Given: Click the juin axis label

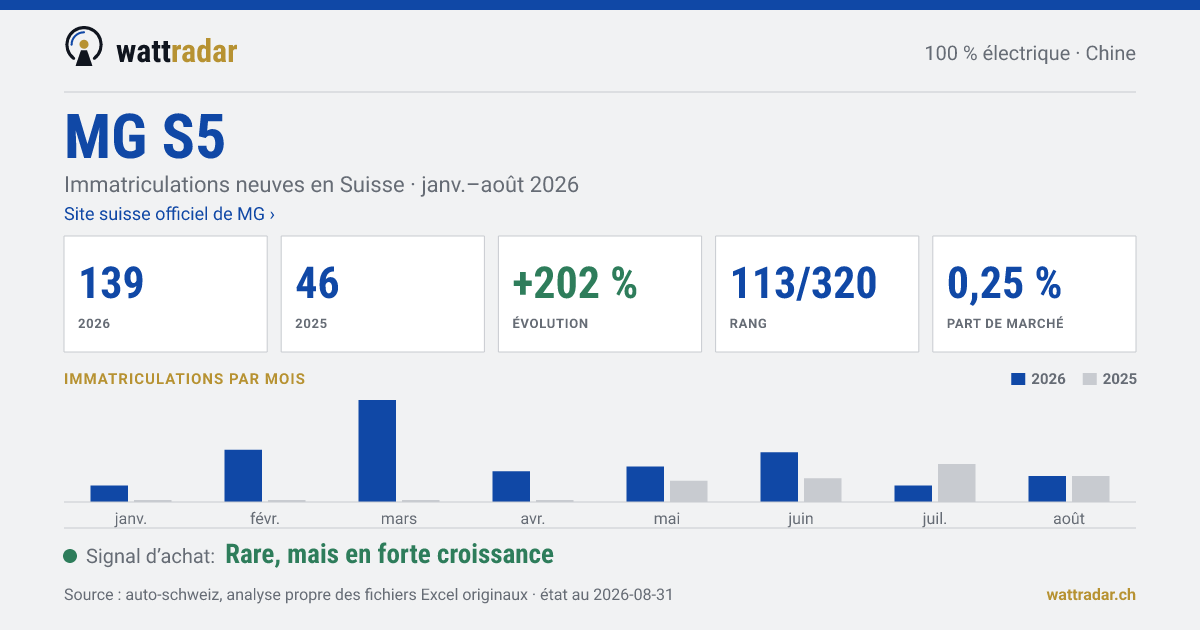Looking at the screenshot, I should [x=801, y=518].
